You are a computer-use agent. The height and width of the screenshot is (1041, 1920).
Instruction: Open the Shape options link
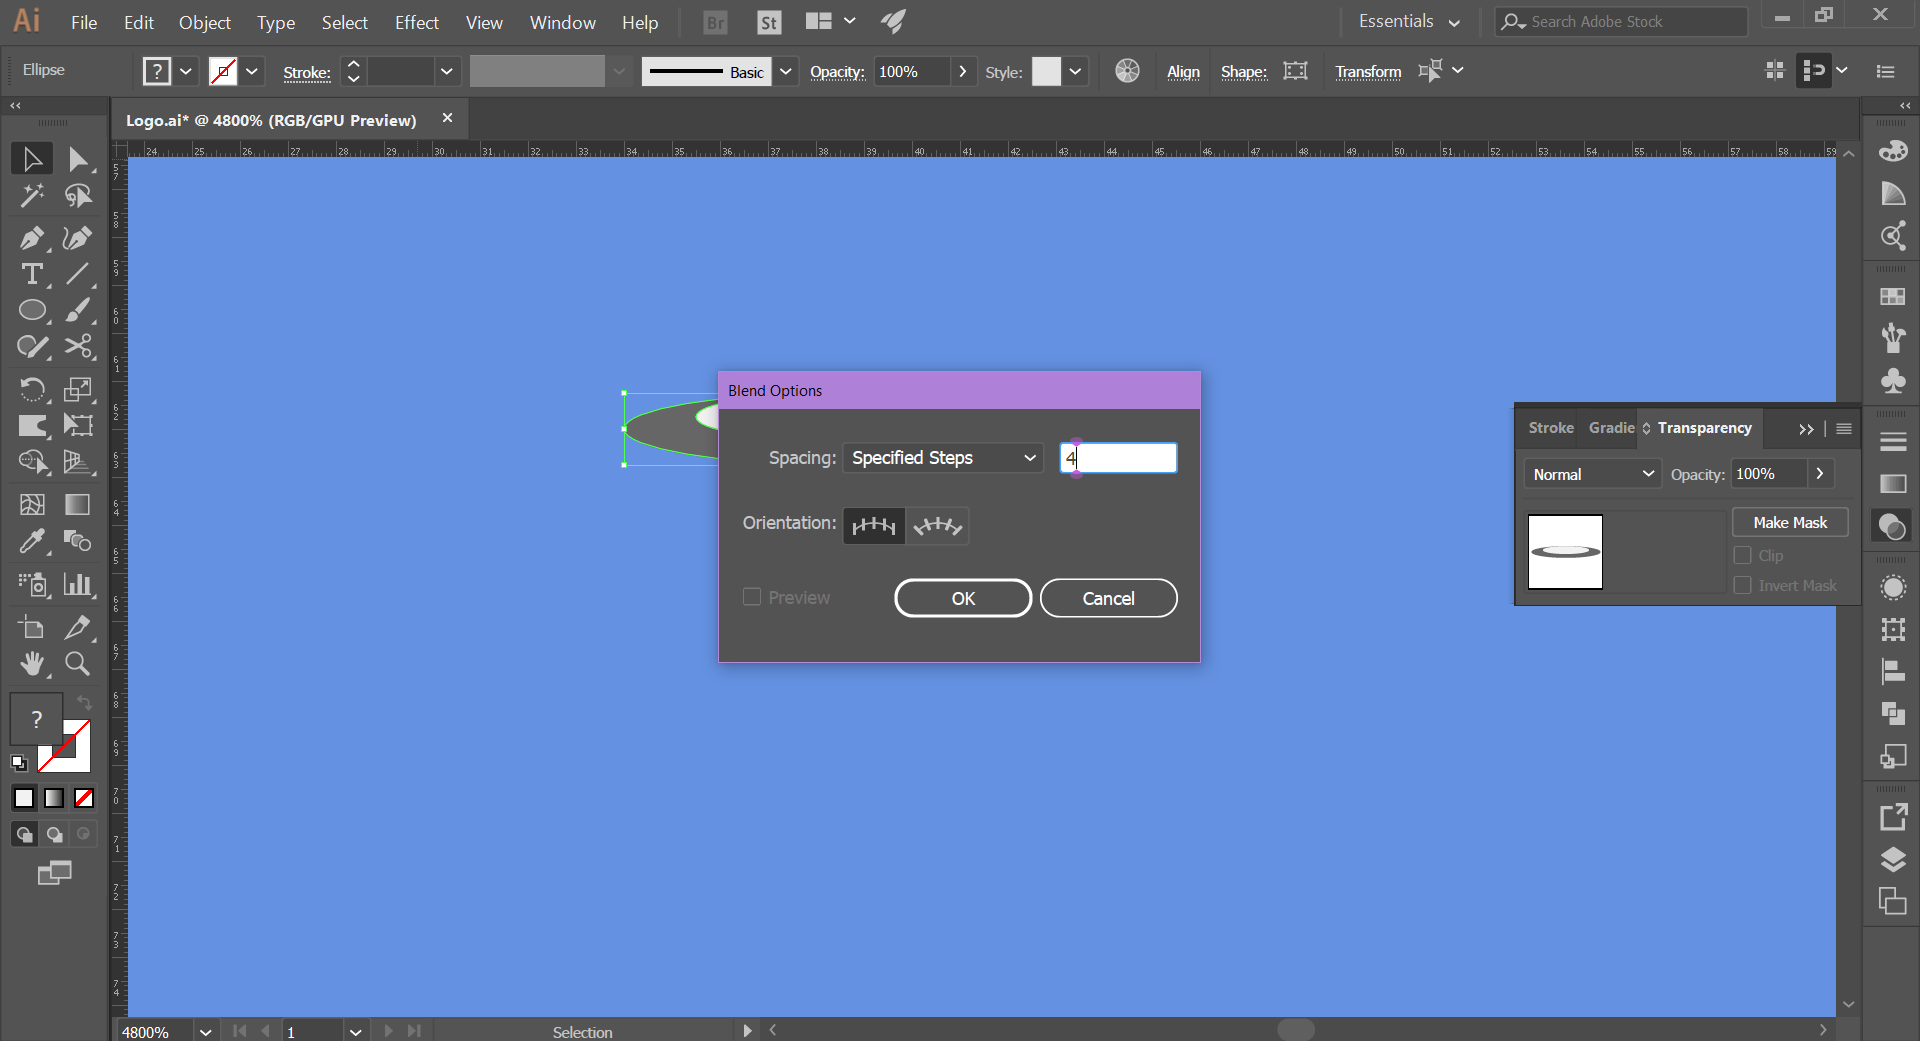(1243, 72)
